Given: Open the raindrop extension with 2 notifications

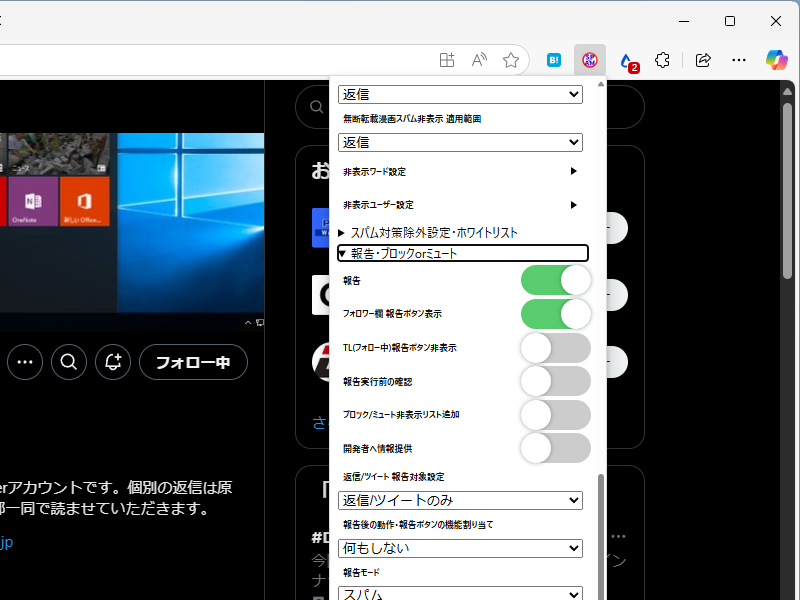Looking at the screenshot, I should 626,62.
